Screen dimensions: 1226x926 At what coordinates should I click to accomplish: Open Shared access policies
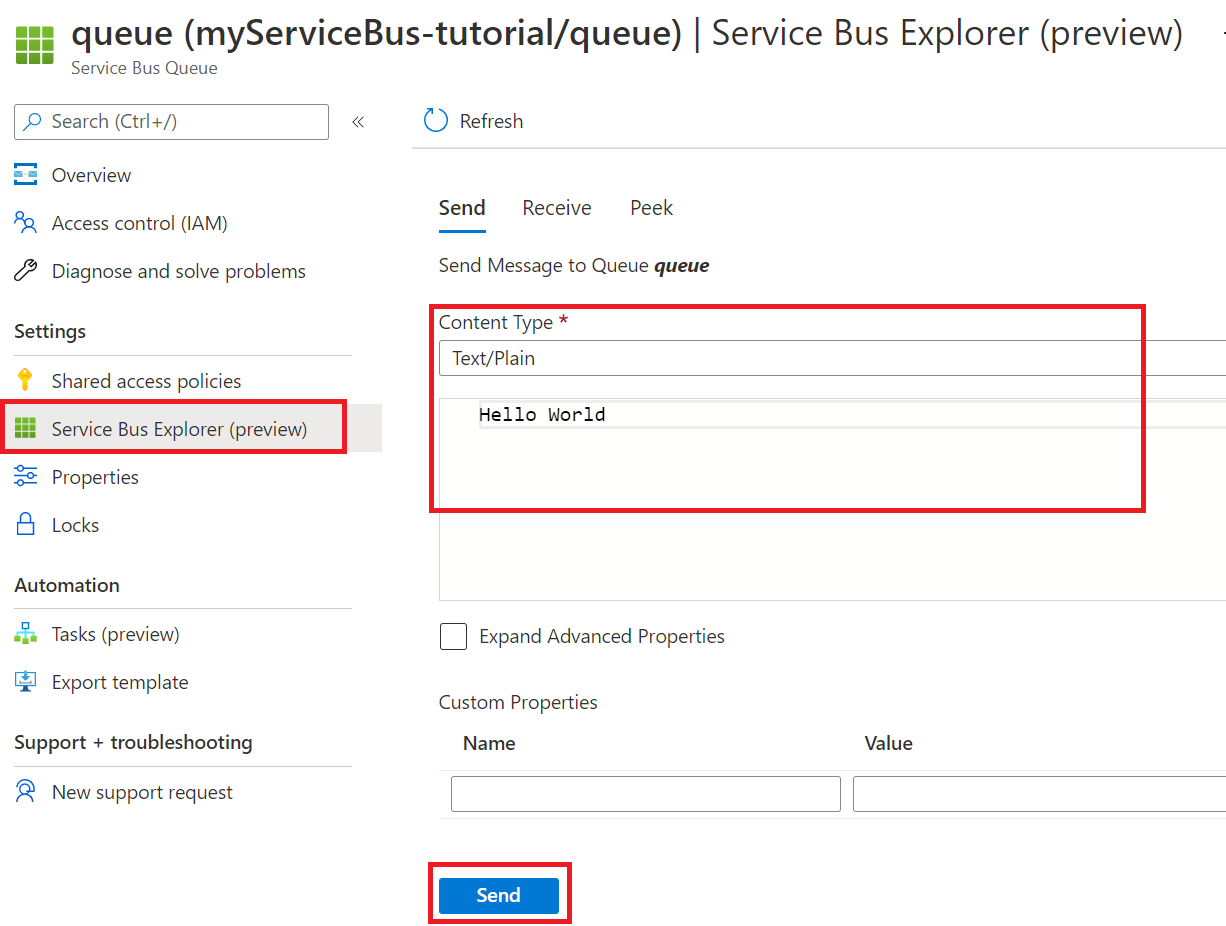click(x=145, y=380)
